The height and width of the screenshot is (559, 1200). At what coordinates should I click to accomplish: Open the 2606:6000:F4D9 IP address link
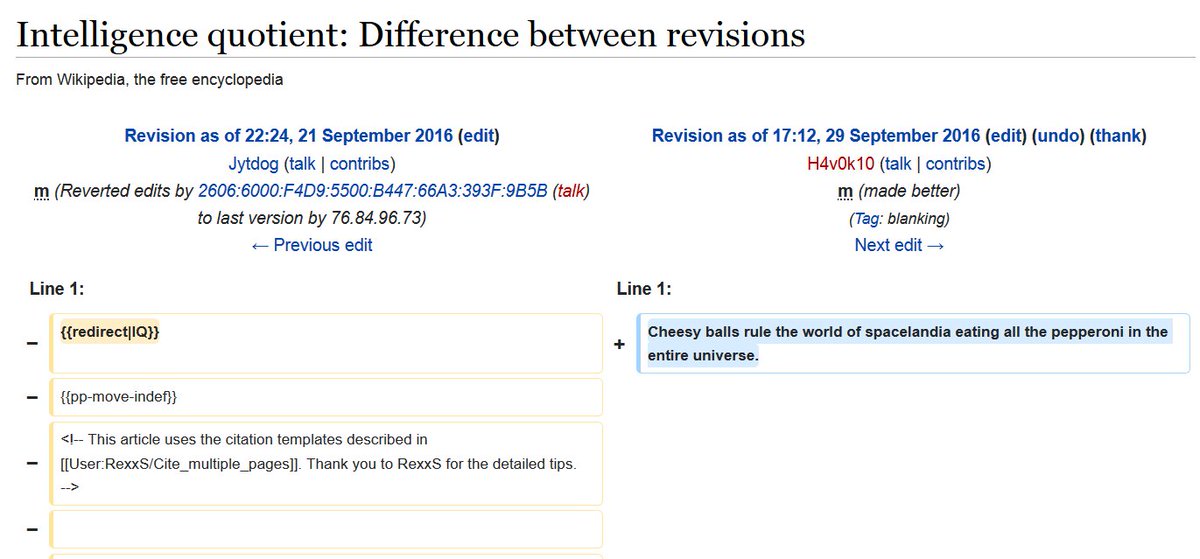point(373,191)
